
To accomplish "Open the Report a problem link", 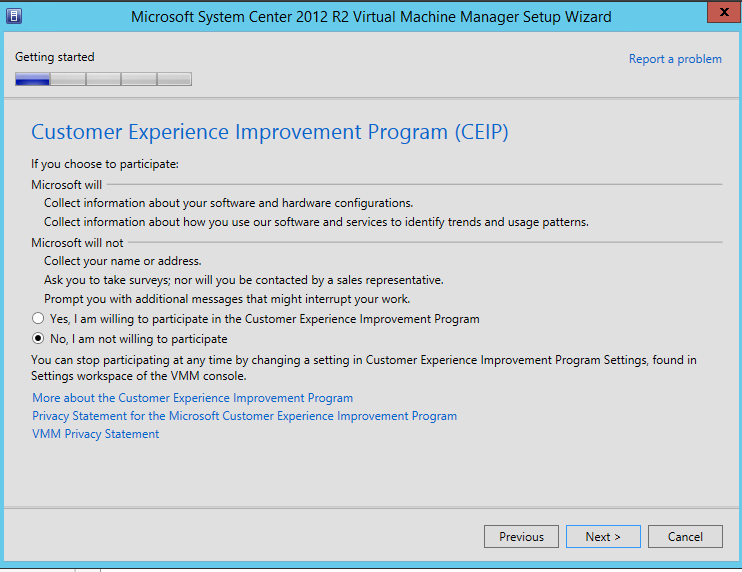I will coord(675,59).
